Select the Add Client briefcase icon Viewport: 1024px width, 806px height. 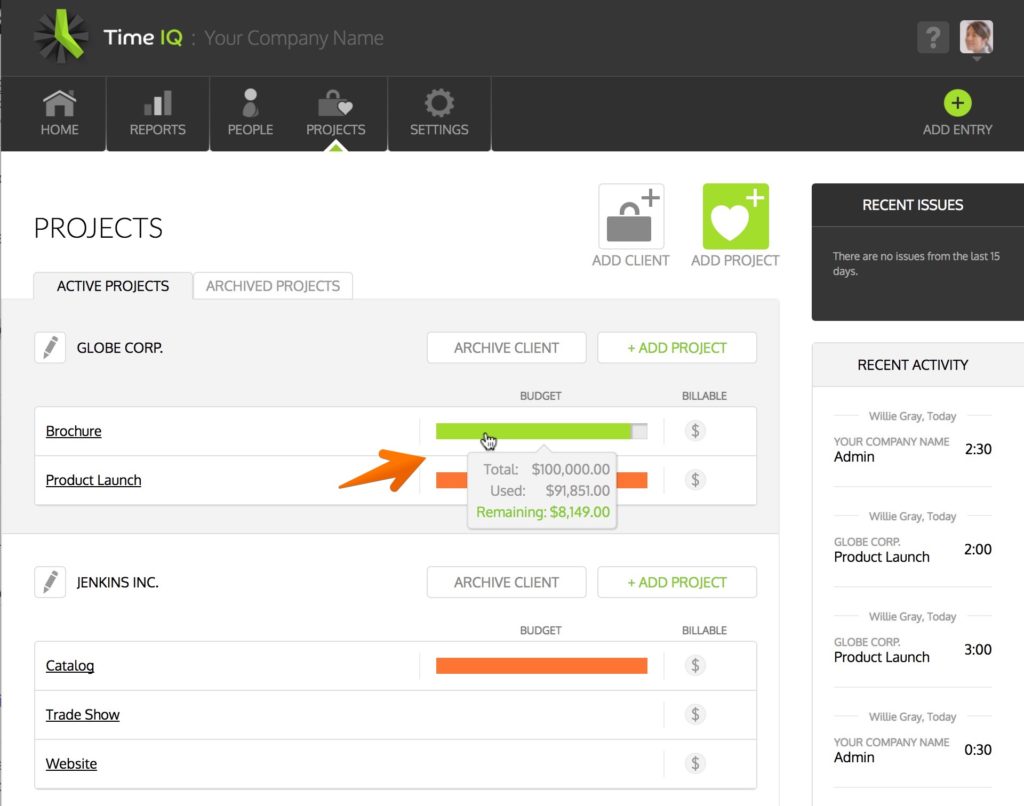pos(630,213)
